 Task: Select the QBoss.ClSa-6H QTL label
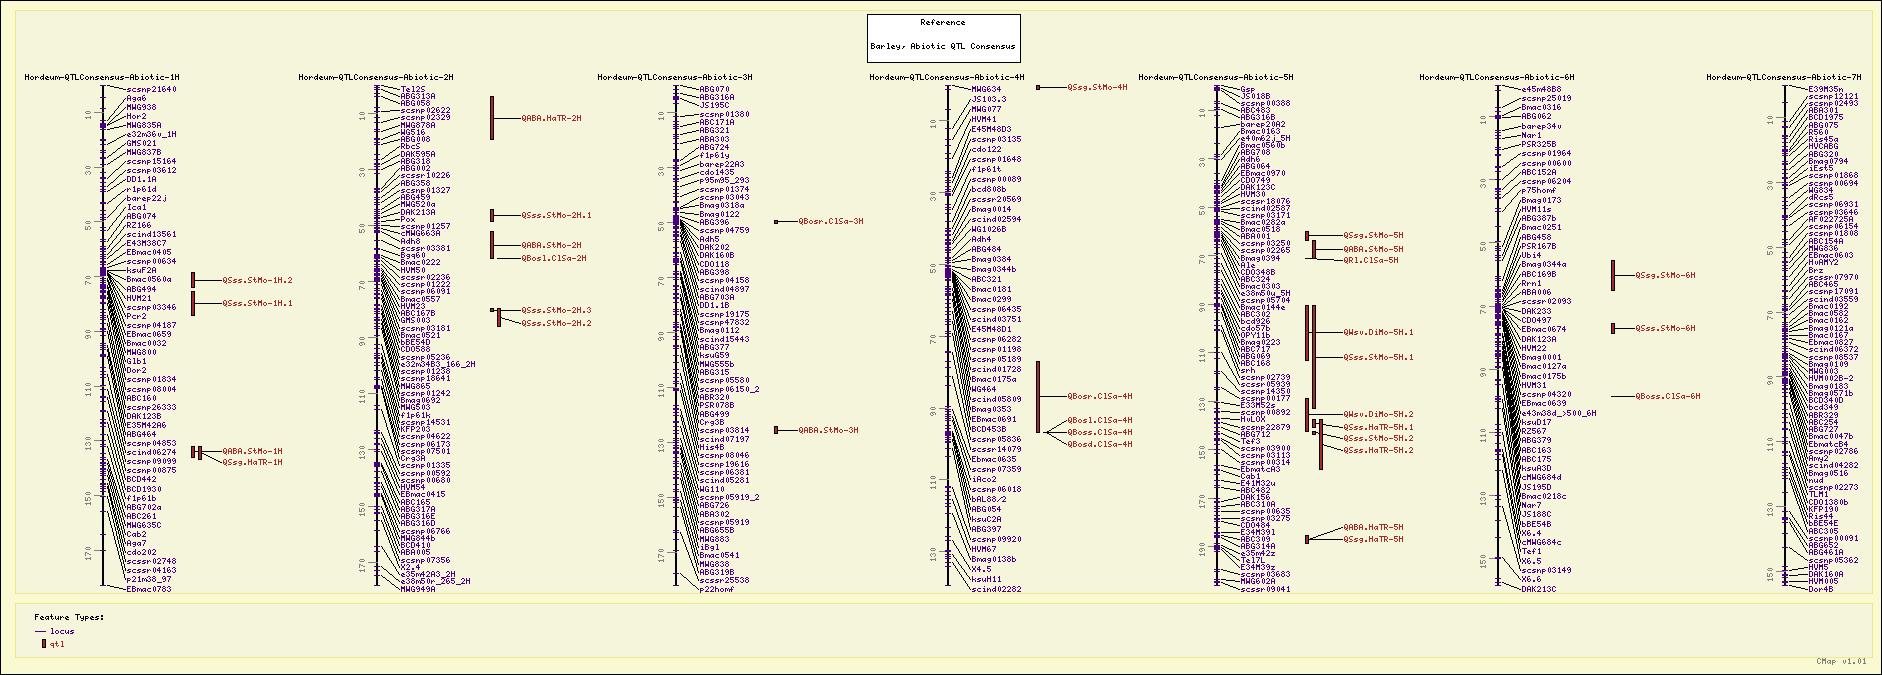[x=1667, y=396]
